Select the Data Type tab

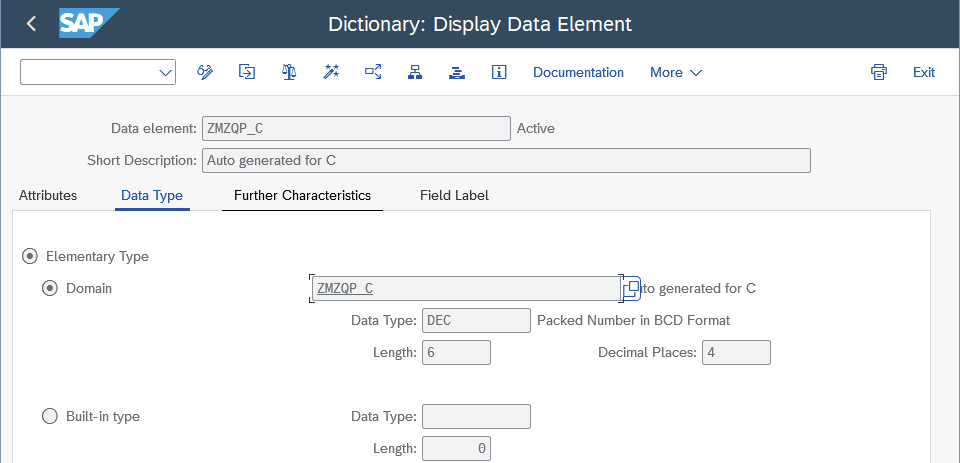152,195
